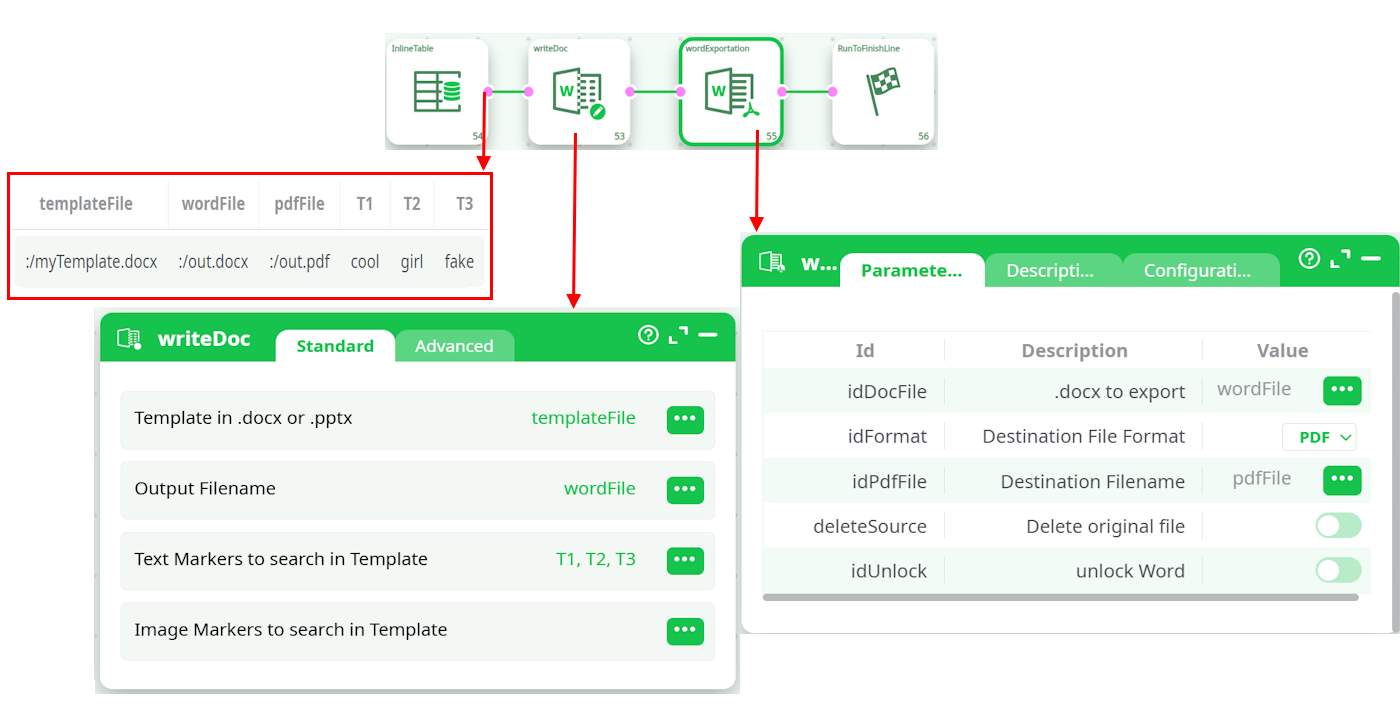This screenshot has height=705, width=1400.
Task: Toggle the Delete original file switch
Action: click(1337, 526)
